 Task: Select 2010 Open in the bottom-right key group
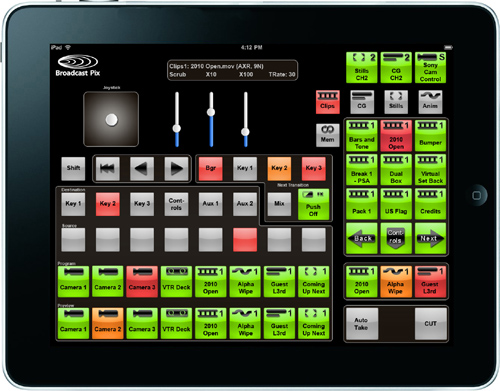point(362,281)
